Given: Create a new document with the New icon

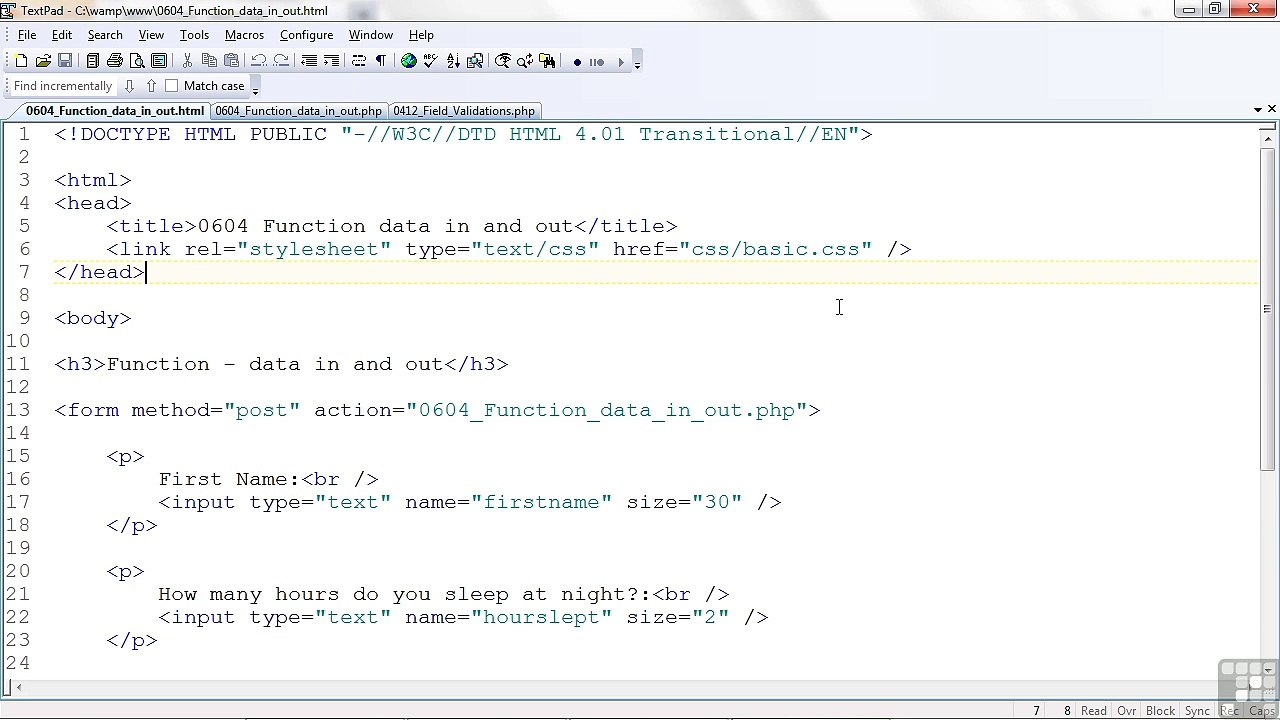Looking at the screenshot, I should [x=21, y=61].
